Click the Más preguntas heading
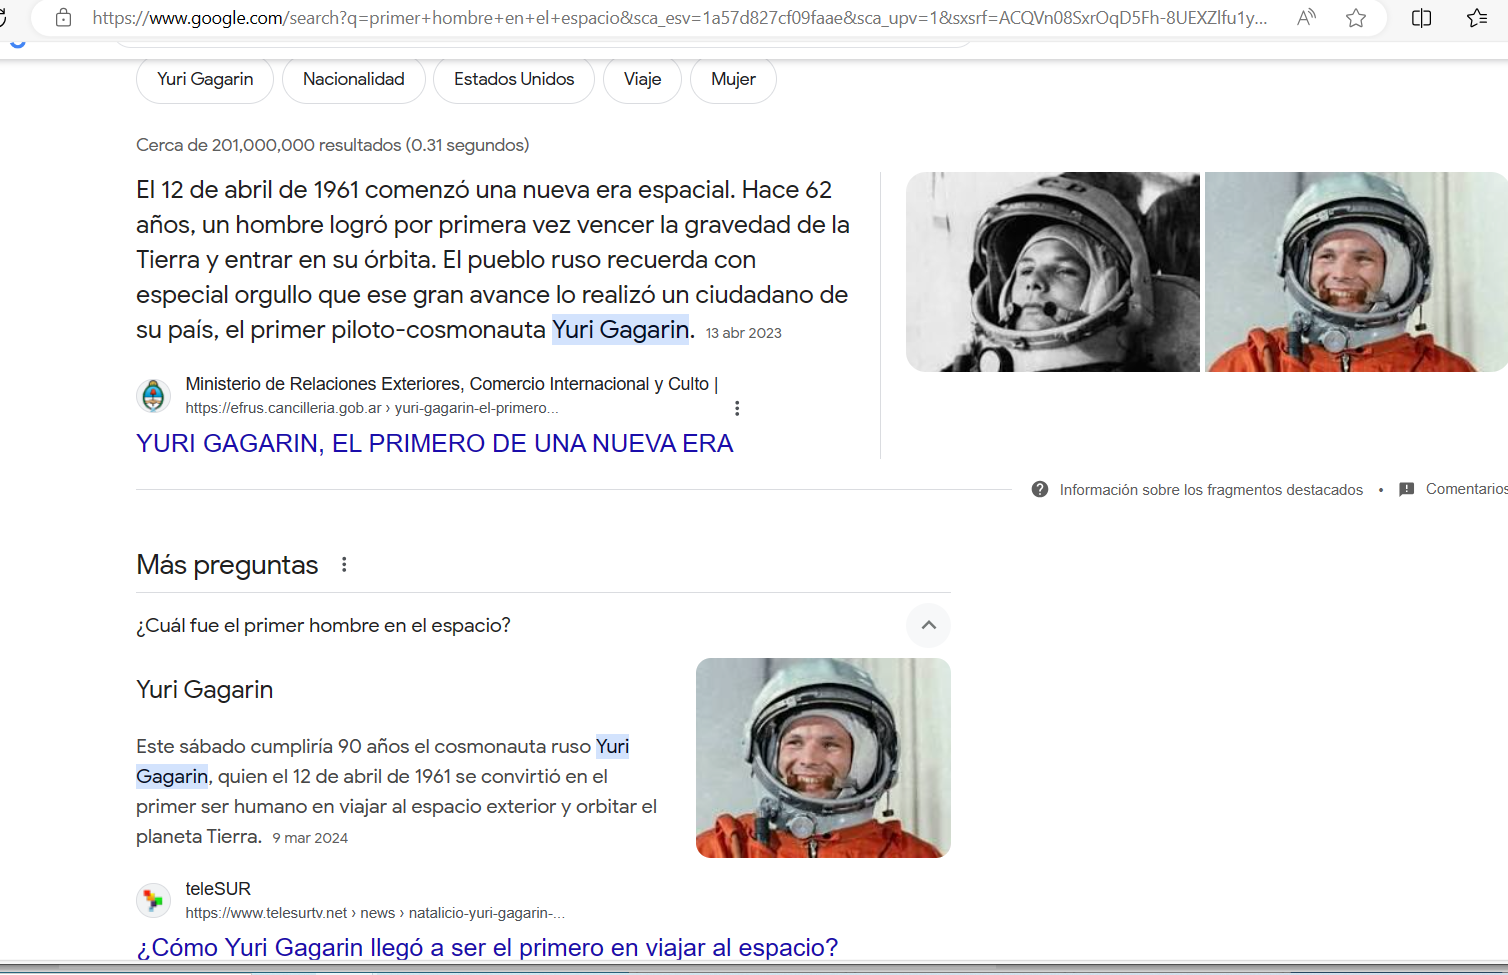The width and height of the screenshot is (1508, 975). click(x=227, y=565)
